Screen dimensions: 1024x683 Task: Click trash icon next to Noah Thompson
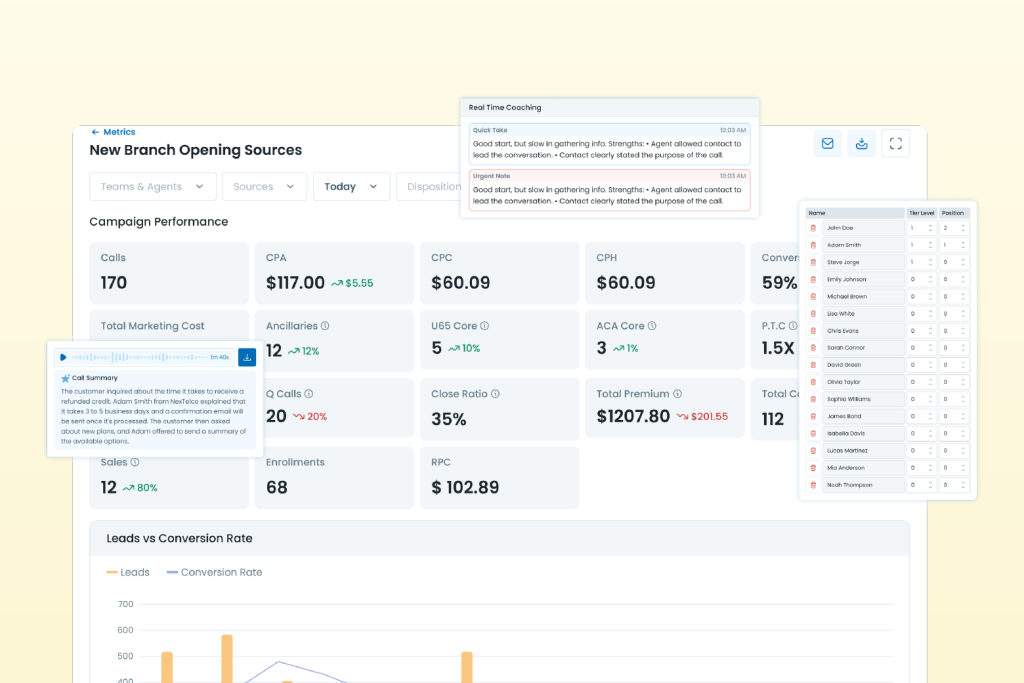[x=813, y=485]
